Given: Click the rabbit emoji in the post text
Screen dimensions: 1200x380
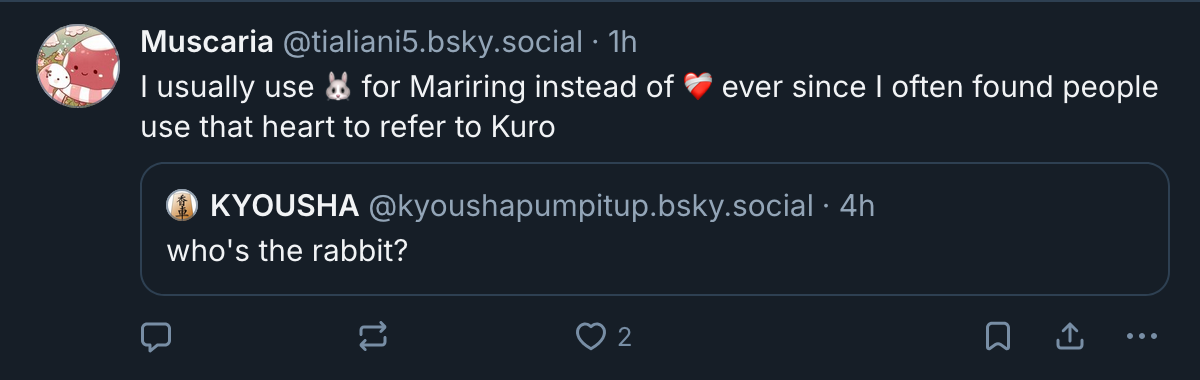Looking at the screenshot, I should 338,88.
